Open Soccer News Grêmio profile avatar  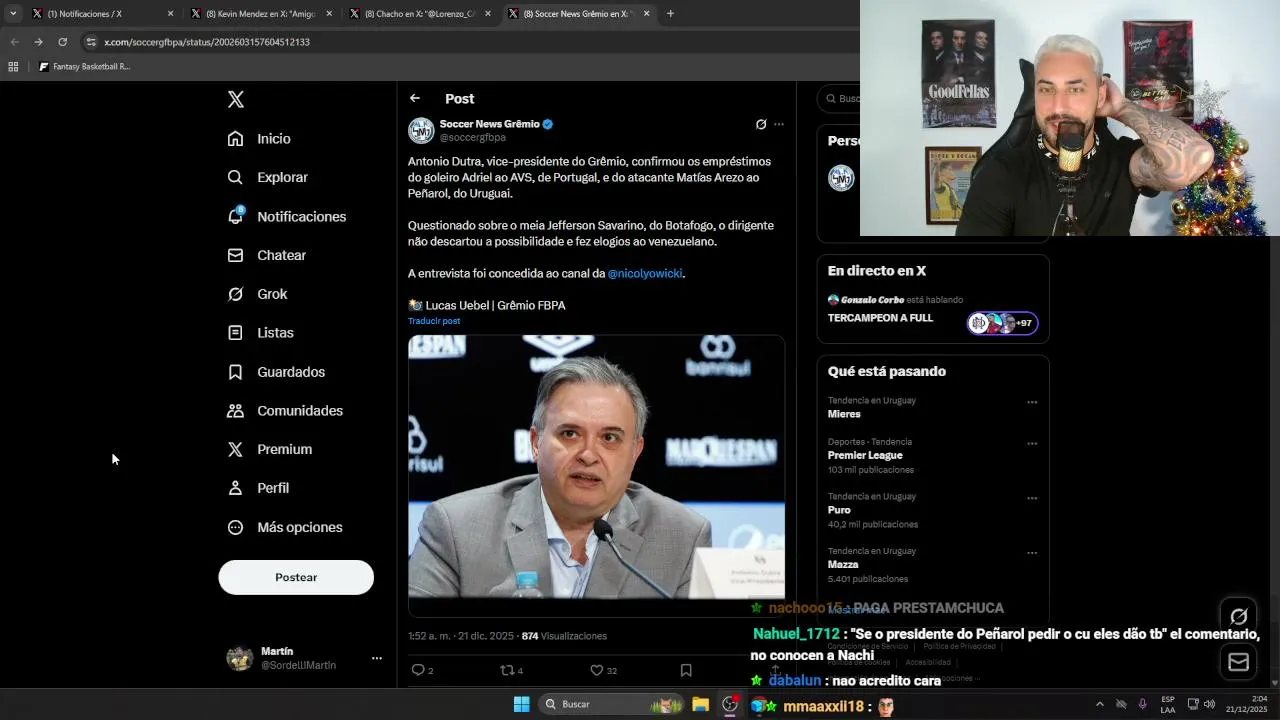point(421,130)
